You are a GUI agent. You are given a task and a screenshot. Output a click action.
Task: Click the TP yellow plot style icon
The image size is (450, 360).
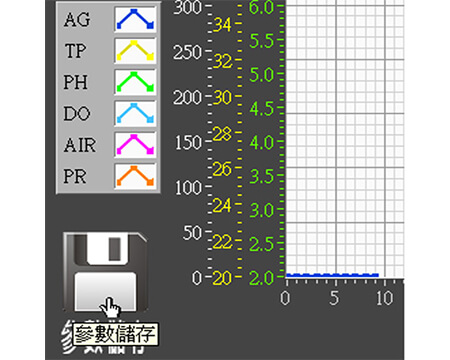pos(135,51)
